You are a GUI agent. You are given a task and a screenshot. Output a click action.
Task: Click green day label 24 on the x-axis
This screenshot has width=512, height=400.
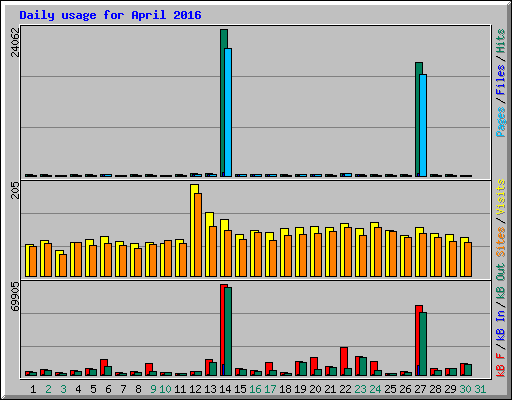(375, 389)
